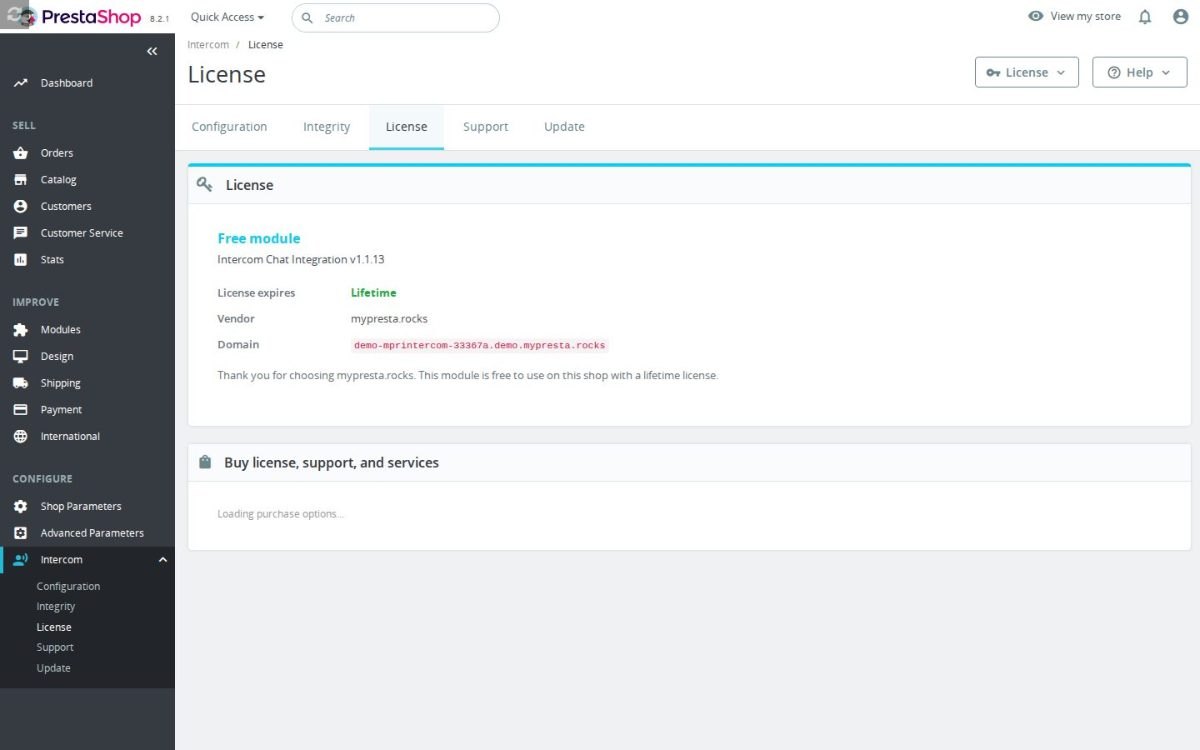Click the Advanced Parameters gear icon
The width and height of the screenshot is (1200, 750).
(x=20, y=533)
